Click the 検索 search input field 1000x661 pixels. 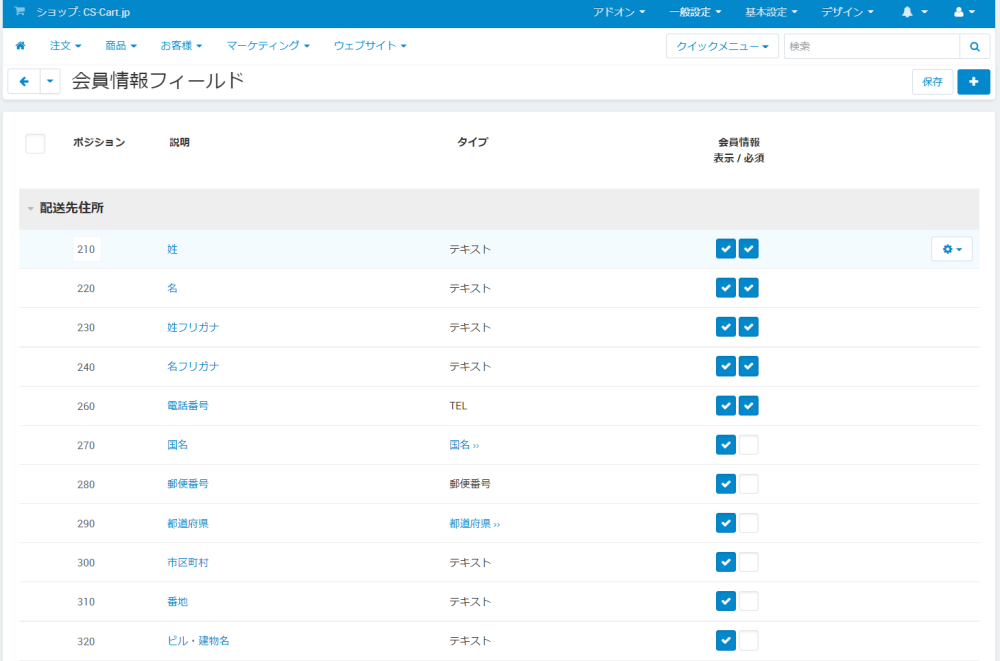[872, 47]
